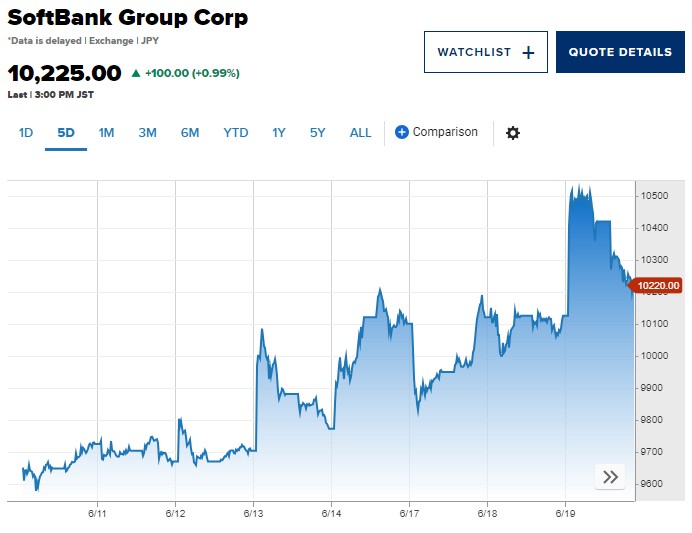This screenshot has width=692, height=533.
Task: Click the plus icon in Watchlist button
Action: (528, 53)
